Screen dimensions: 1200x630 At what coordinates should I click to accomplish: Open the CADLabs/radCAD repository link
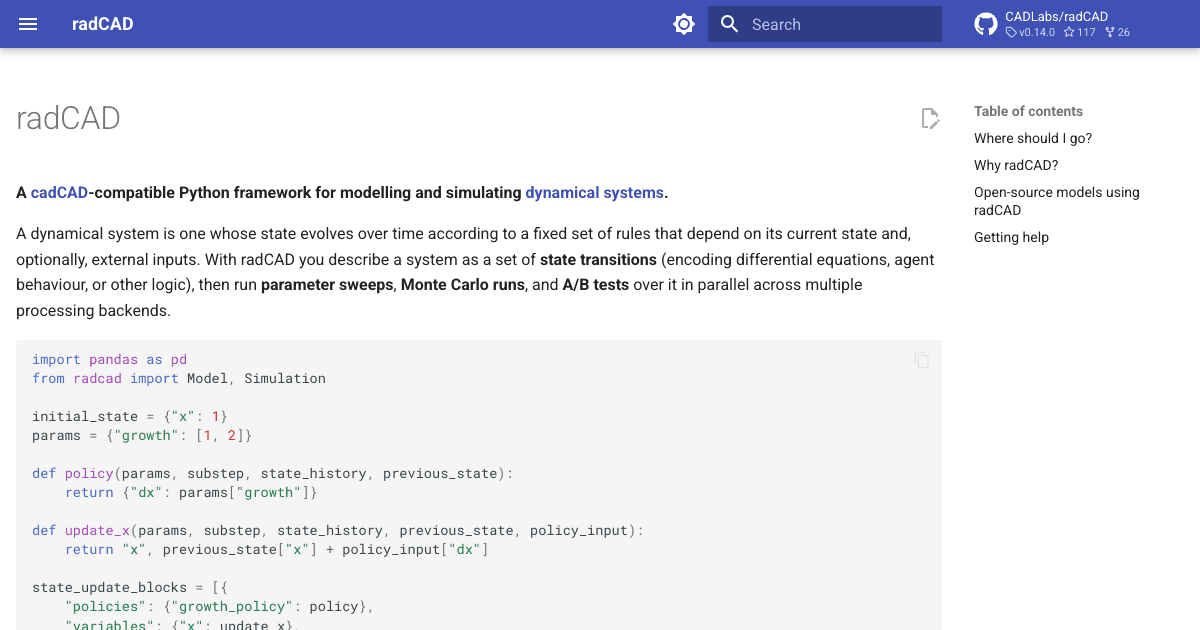click(1056, 16)
